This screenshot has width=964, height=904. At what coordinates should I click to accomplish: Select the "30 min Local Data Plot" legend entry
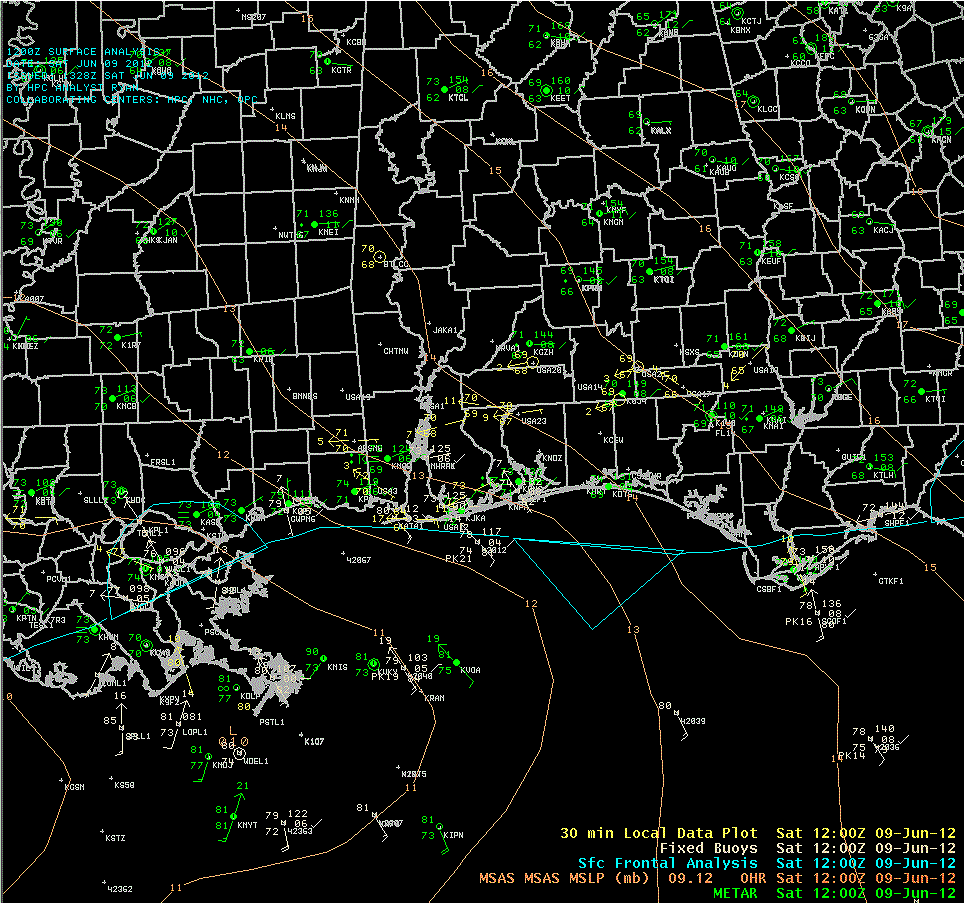658,833
